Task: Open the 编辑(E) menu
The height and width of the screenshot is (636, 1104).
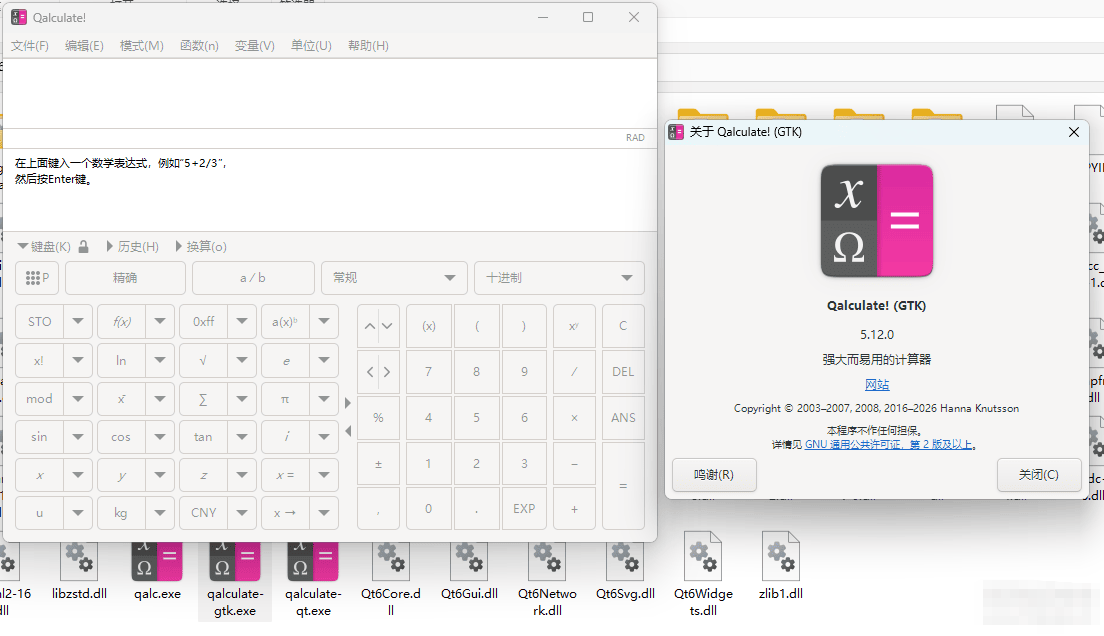Action: pyautogui.click(x=84, y=46)
